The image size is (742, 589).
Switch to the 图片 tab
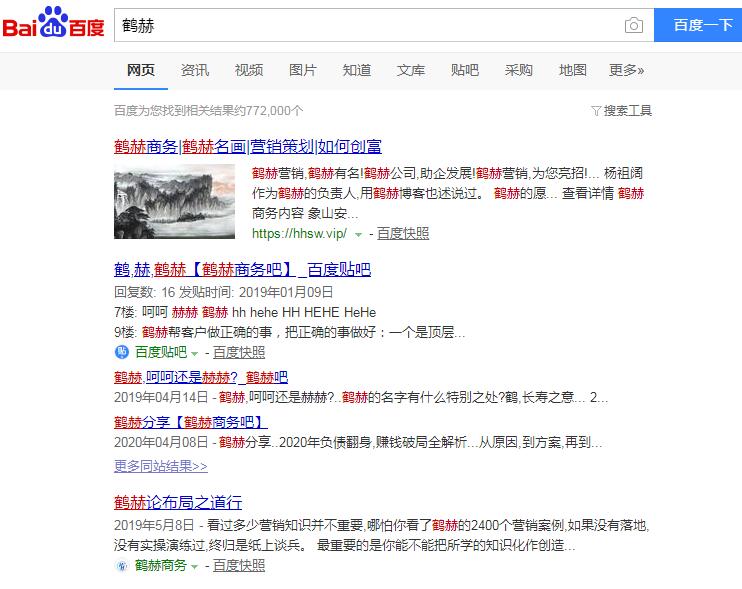[x=303, y=70]
